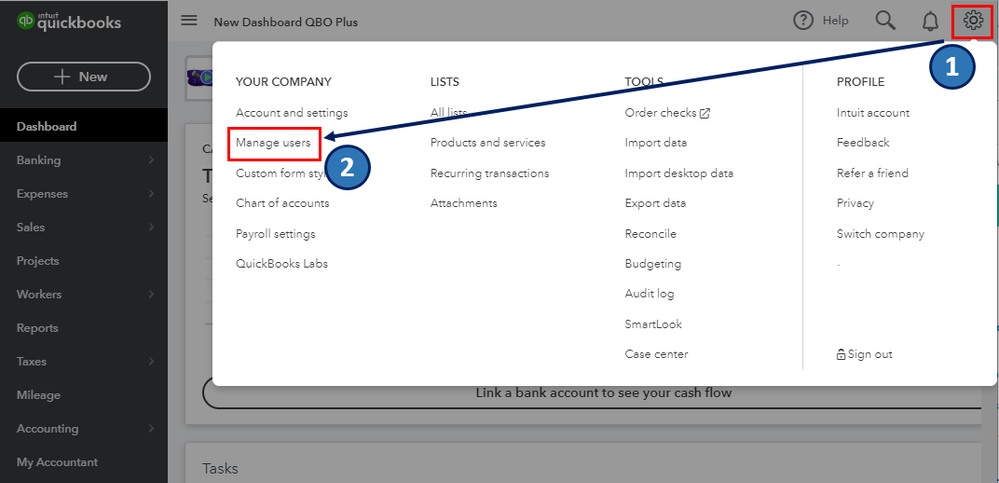
Task: Expand the Expenses sidebar chevron
Action: 151,194
